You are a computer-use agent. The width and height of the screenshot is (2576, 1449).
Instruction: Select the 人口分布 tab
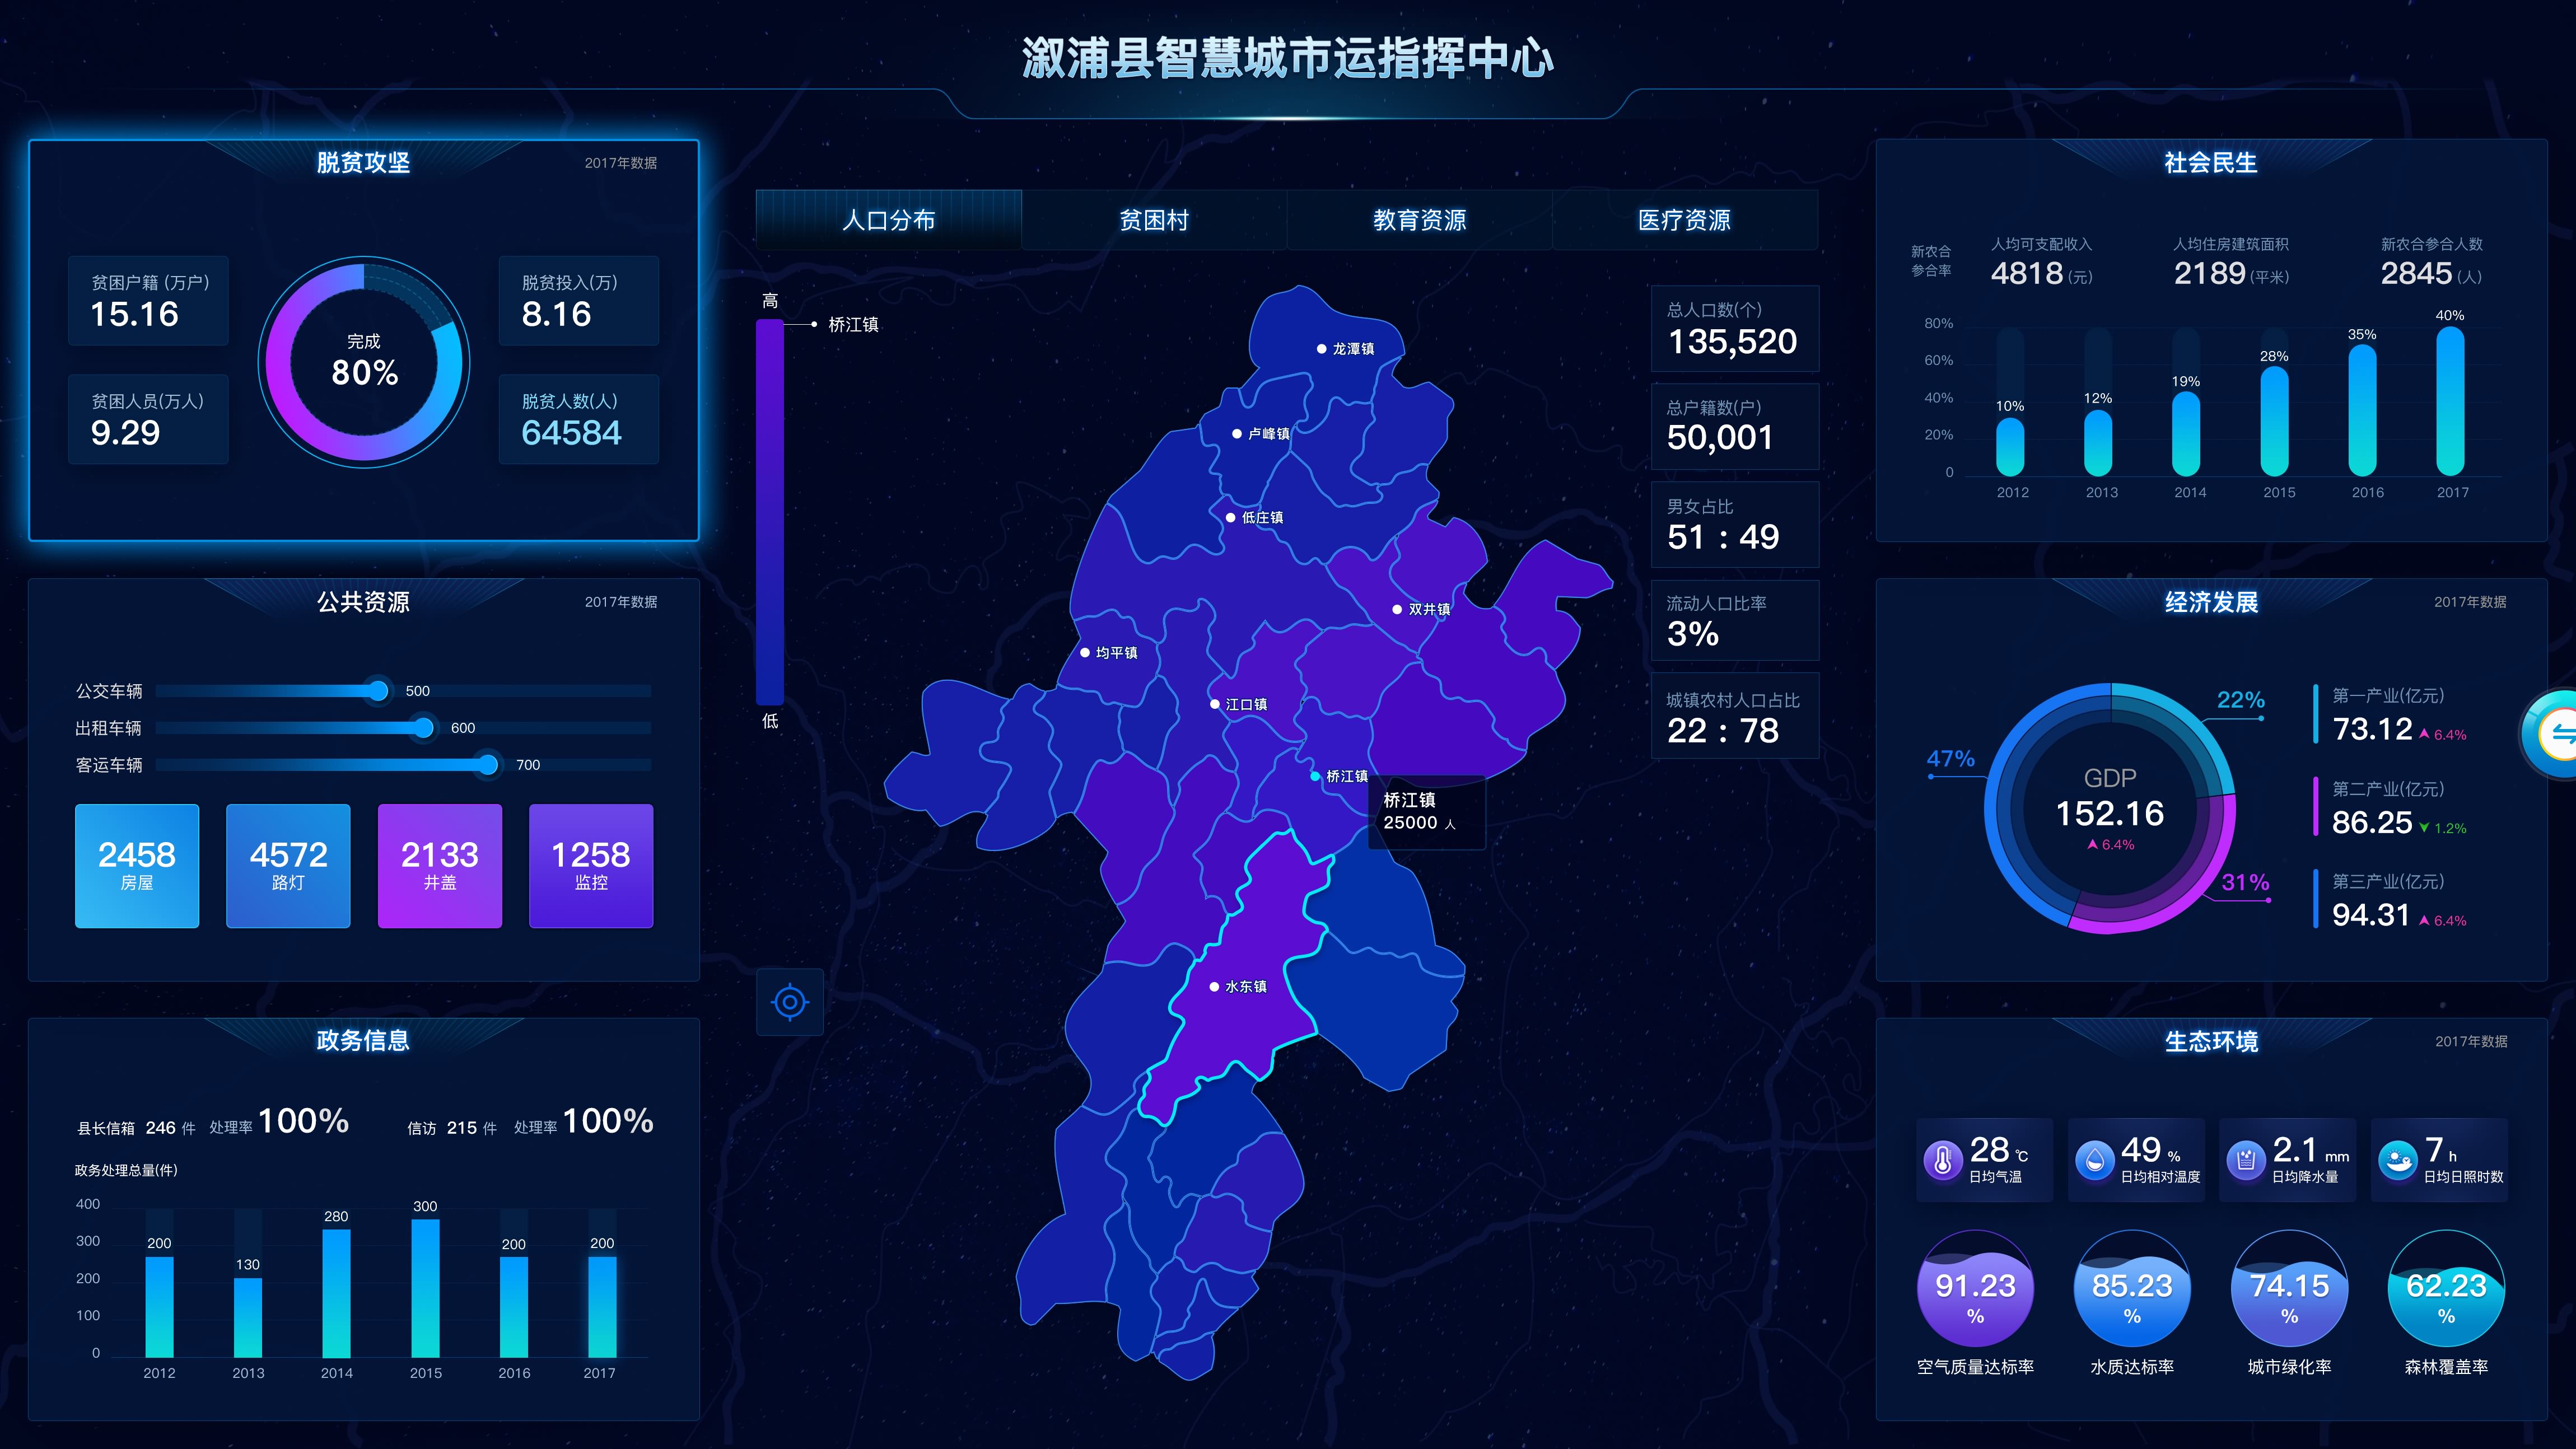coord(888,220)
